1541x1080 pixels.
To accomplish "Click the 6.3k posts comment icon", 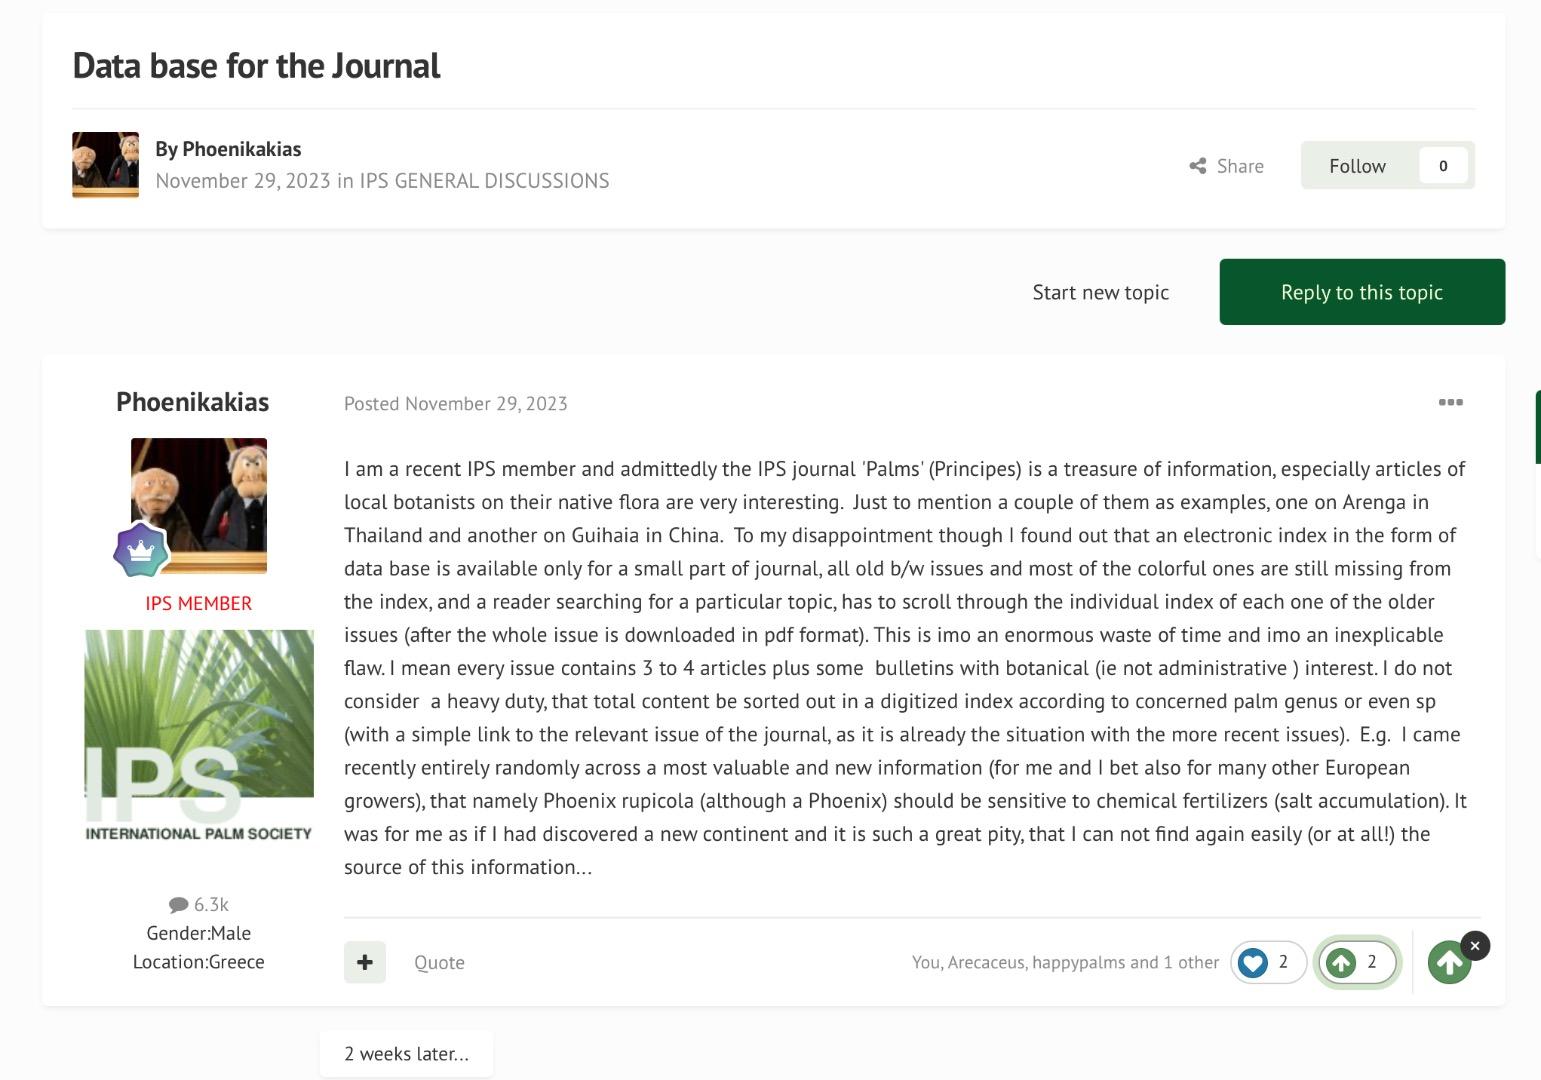I will 179,905.
